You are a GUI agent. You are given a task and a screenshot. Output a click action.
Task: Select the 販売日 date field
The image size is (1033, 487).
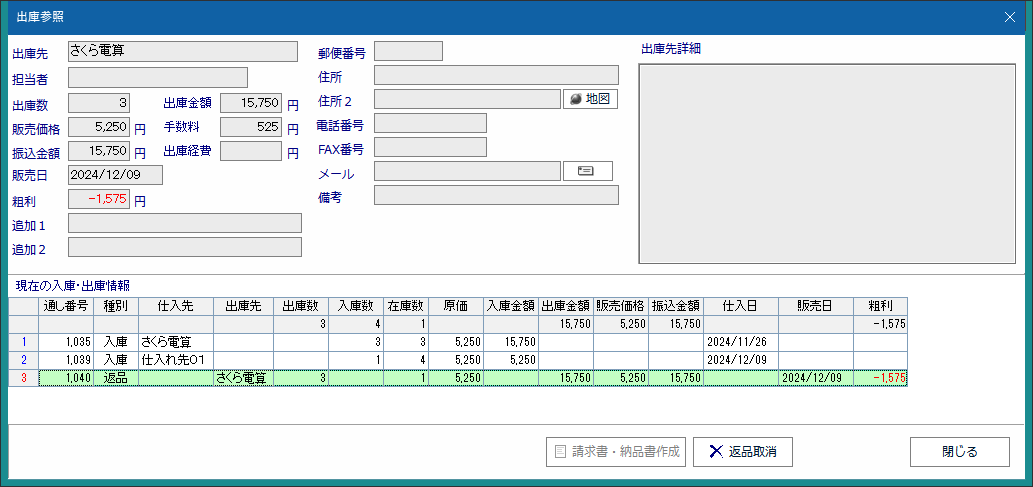click(x=115, y=175)
